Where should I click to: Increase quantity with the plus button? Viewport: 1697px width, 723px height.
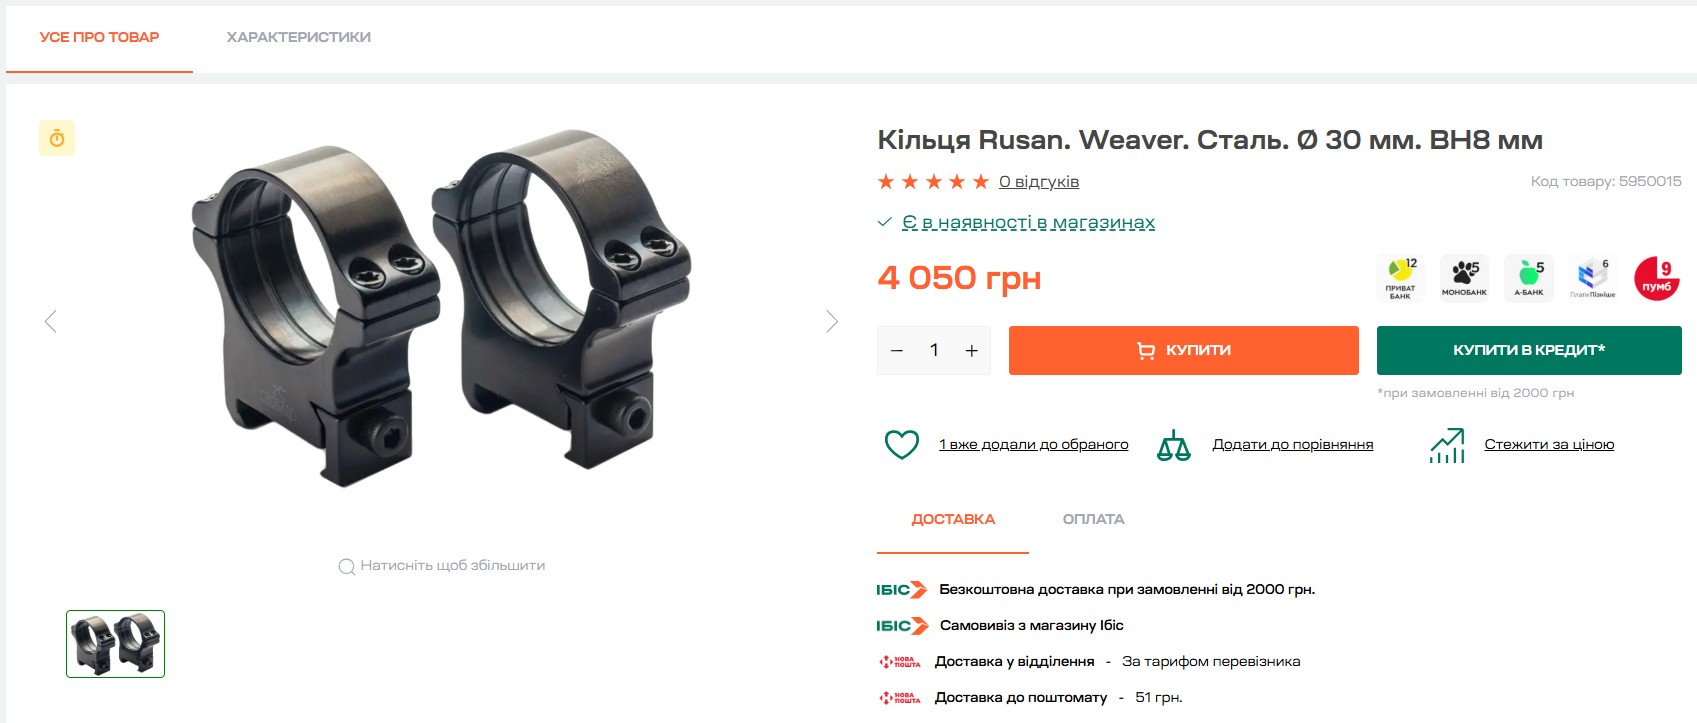click(971, 350)
